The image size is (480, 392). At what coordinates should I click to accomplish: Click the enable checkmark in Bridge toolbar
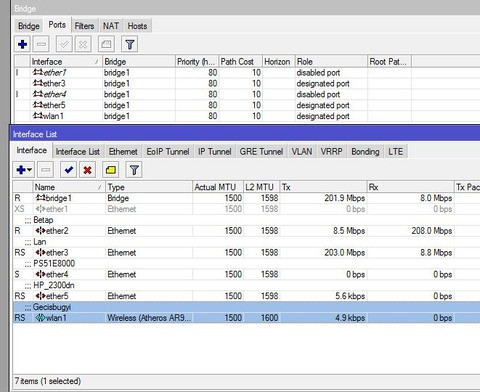click(x=64, y=44)
